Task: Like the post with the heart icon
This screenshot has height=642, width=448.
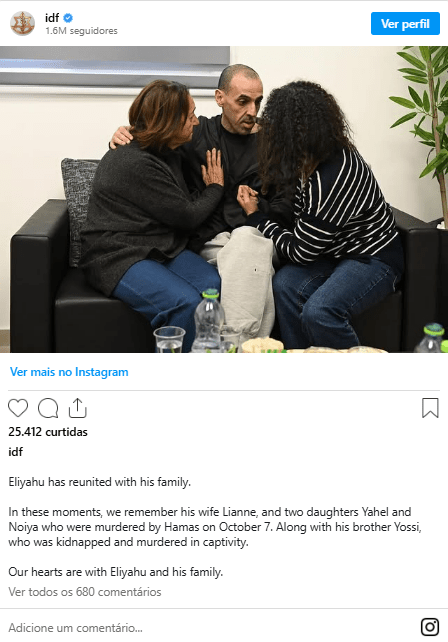Action: point(18,408)
